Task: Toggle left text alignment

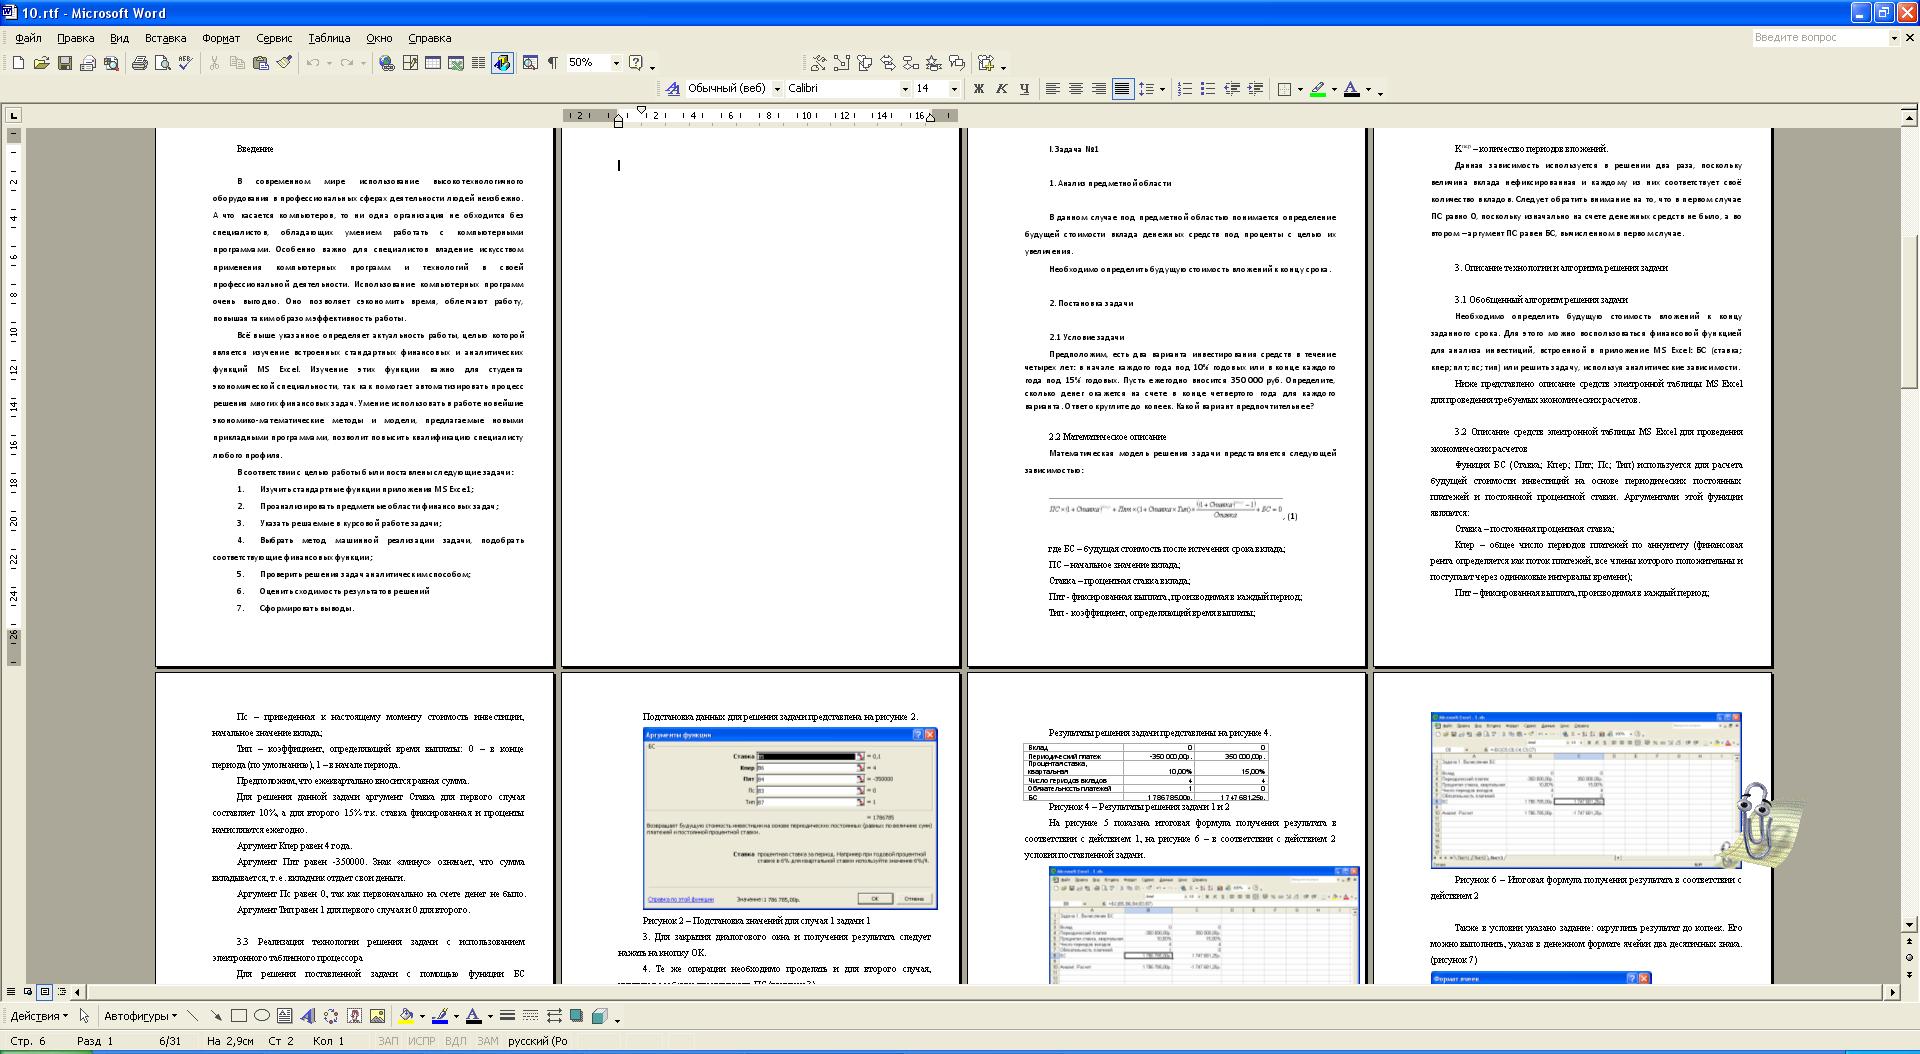Action: point(1053,89)
